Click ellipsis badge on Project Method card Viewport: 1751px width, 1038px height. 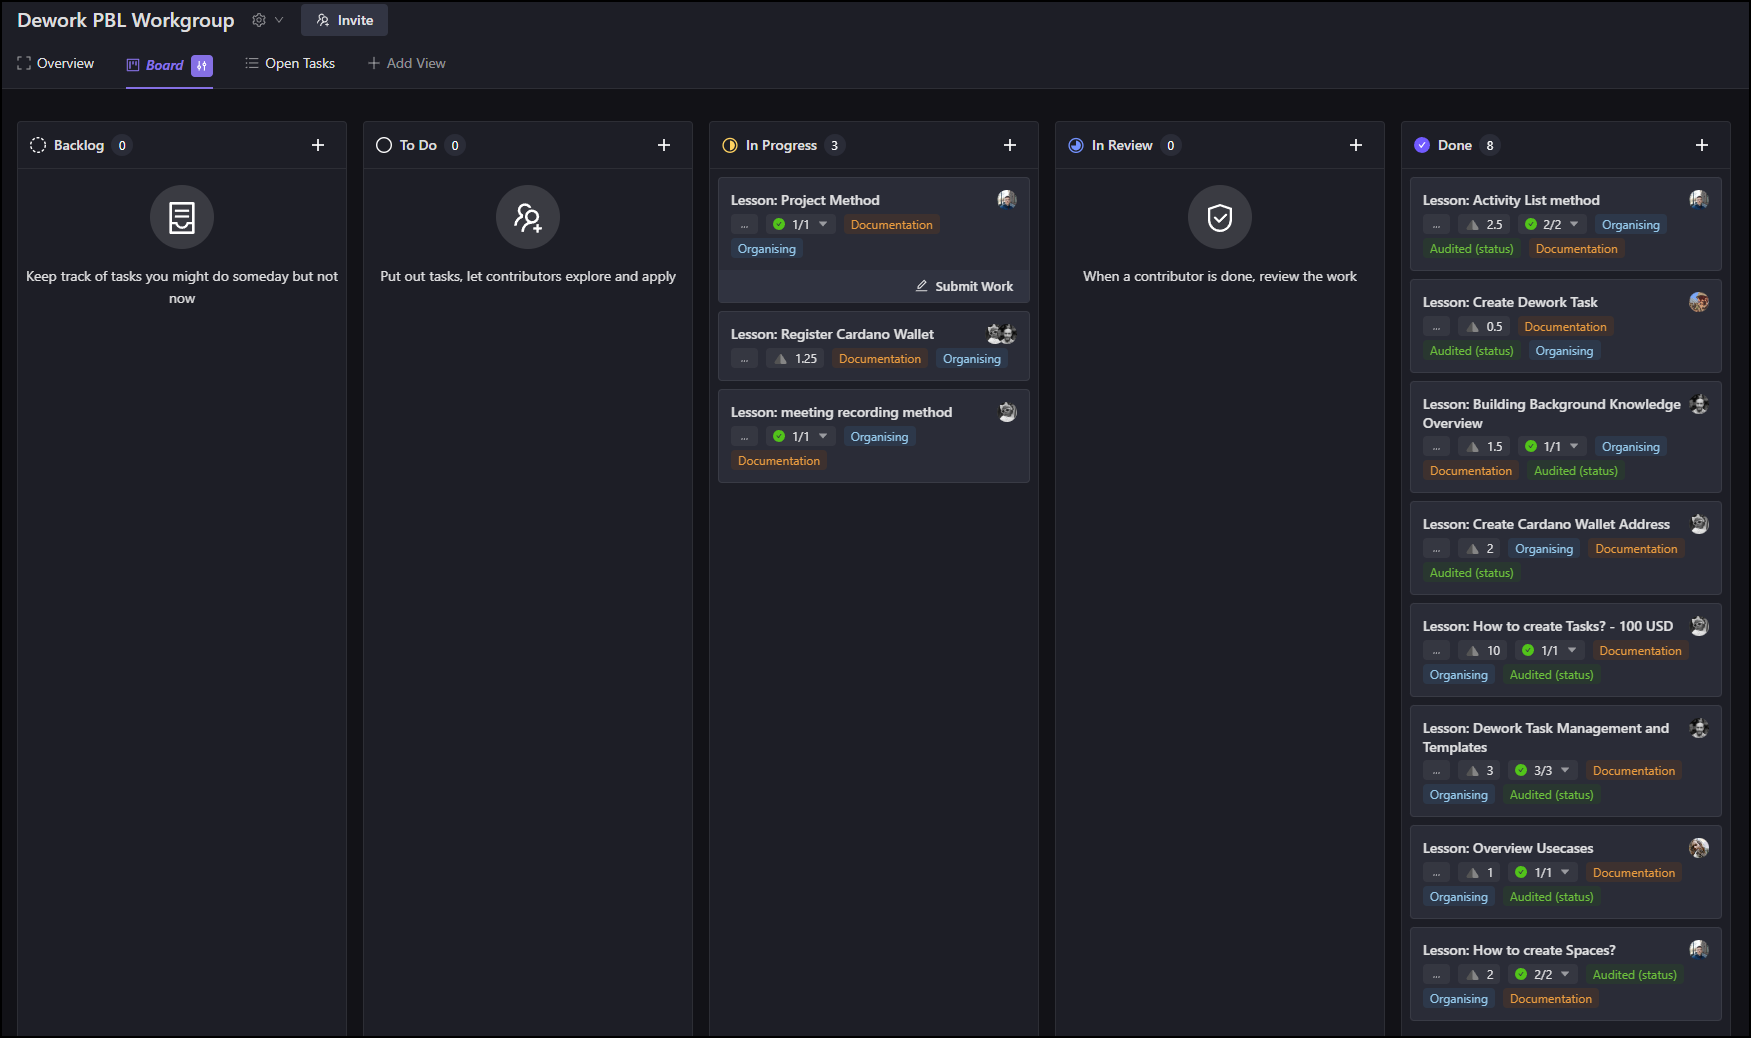(x=744, y=225)
